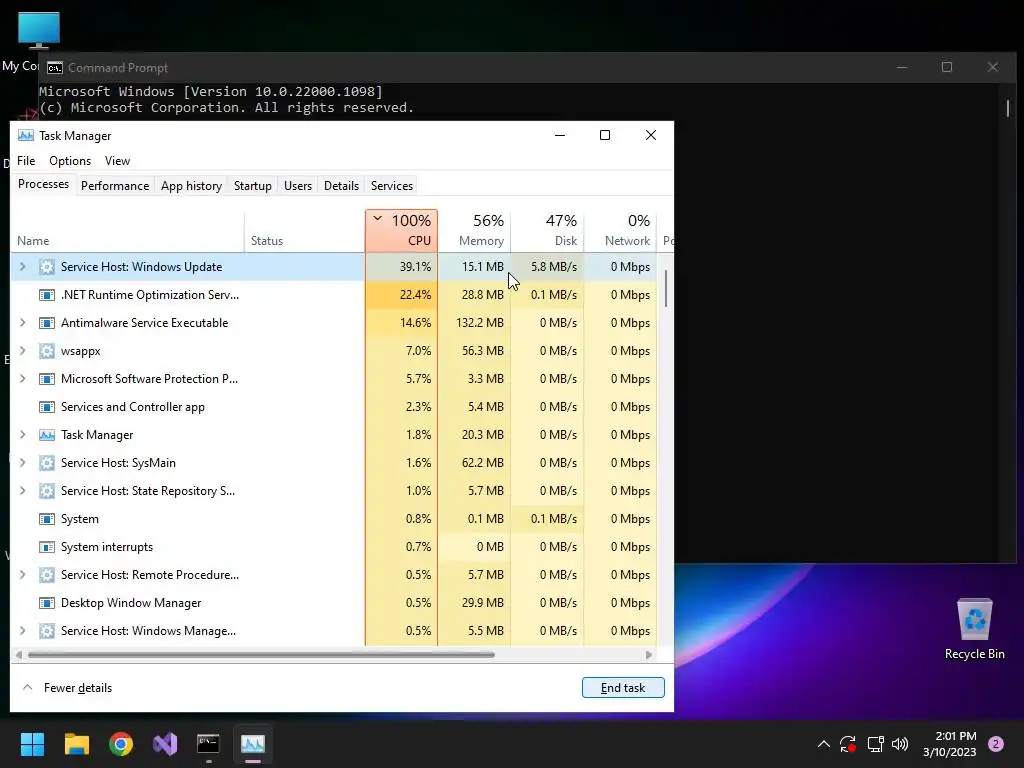Click the vertical scrollbar in process list
1024x768 pixels.
pyautogui.click(x=666, y=289)
